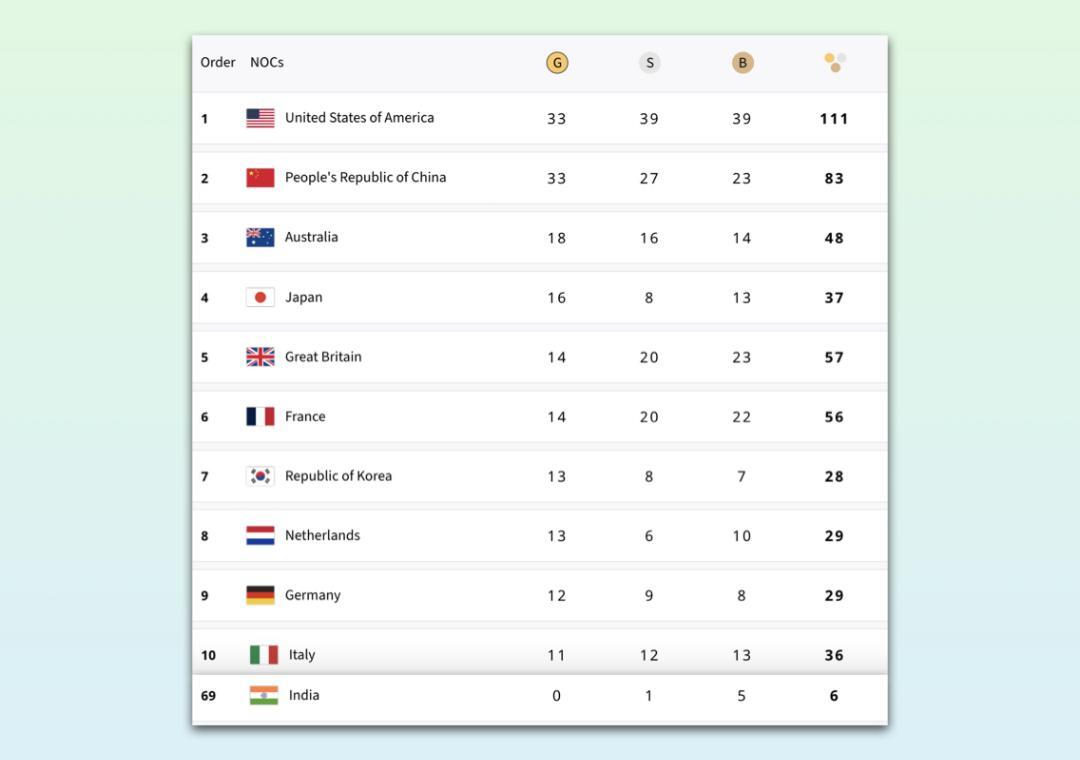Click the Great Britain flag icon
The width and height of the screenshot is (1080, 760).
tap(260, 357)
